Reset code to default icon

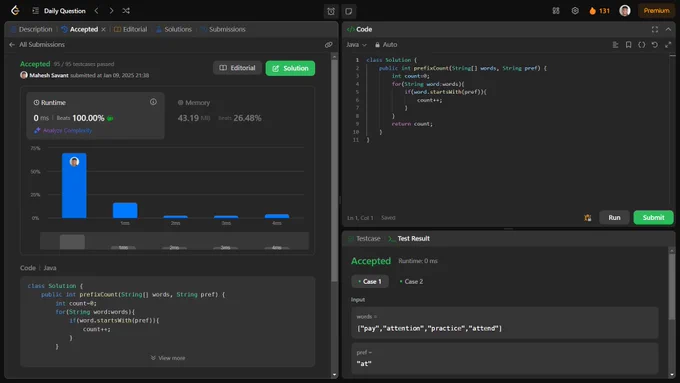point(654,45)
